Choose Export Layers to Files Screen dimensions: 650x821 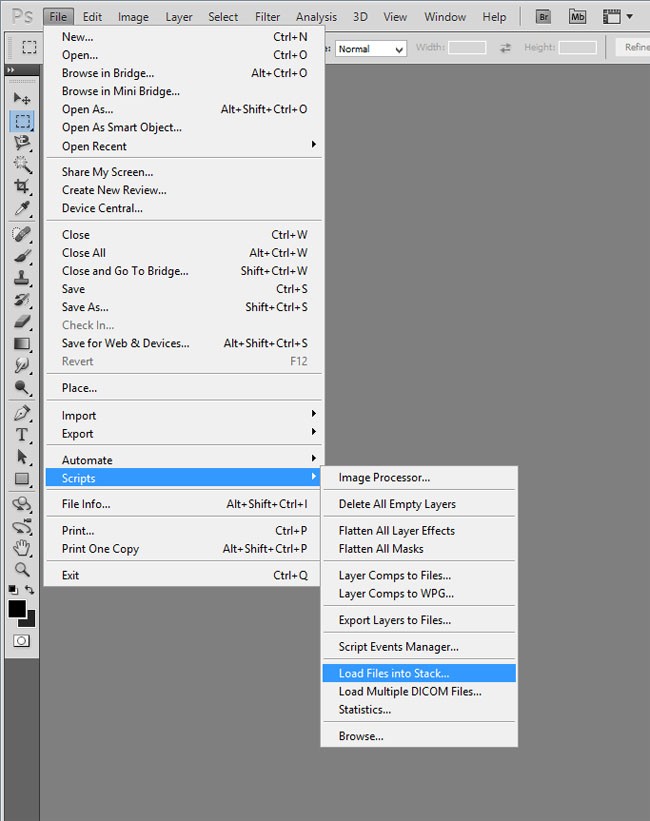pyautogui.click(x=419, y=619)
